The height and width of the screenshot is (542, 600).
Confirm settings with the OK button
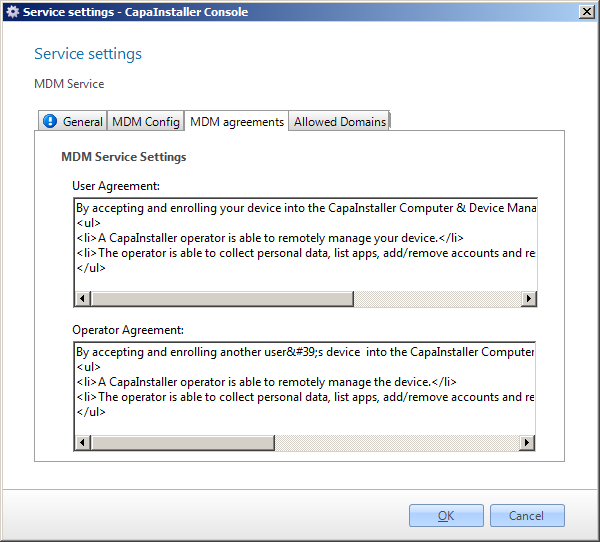[x=446, y=516]
